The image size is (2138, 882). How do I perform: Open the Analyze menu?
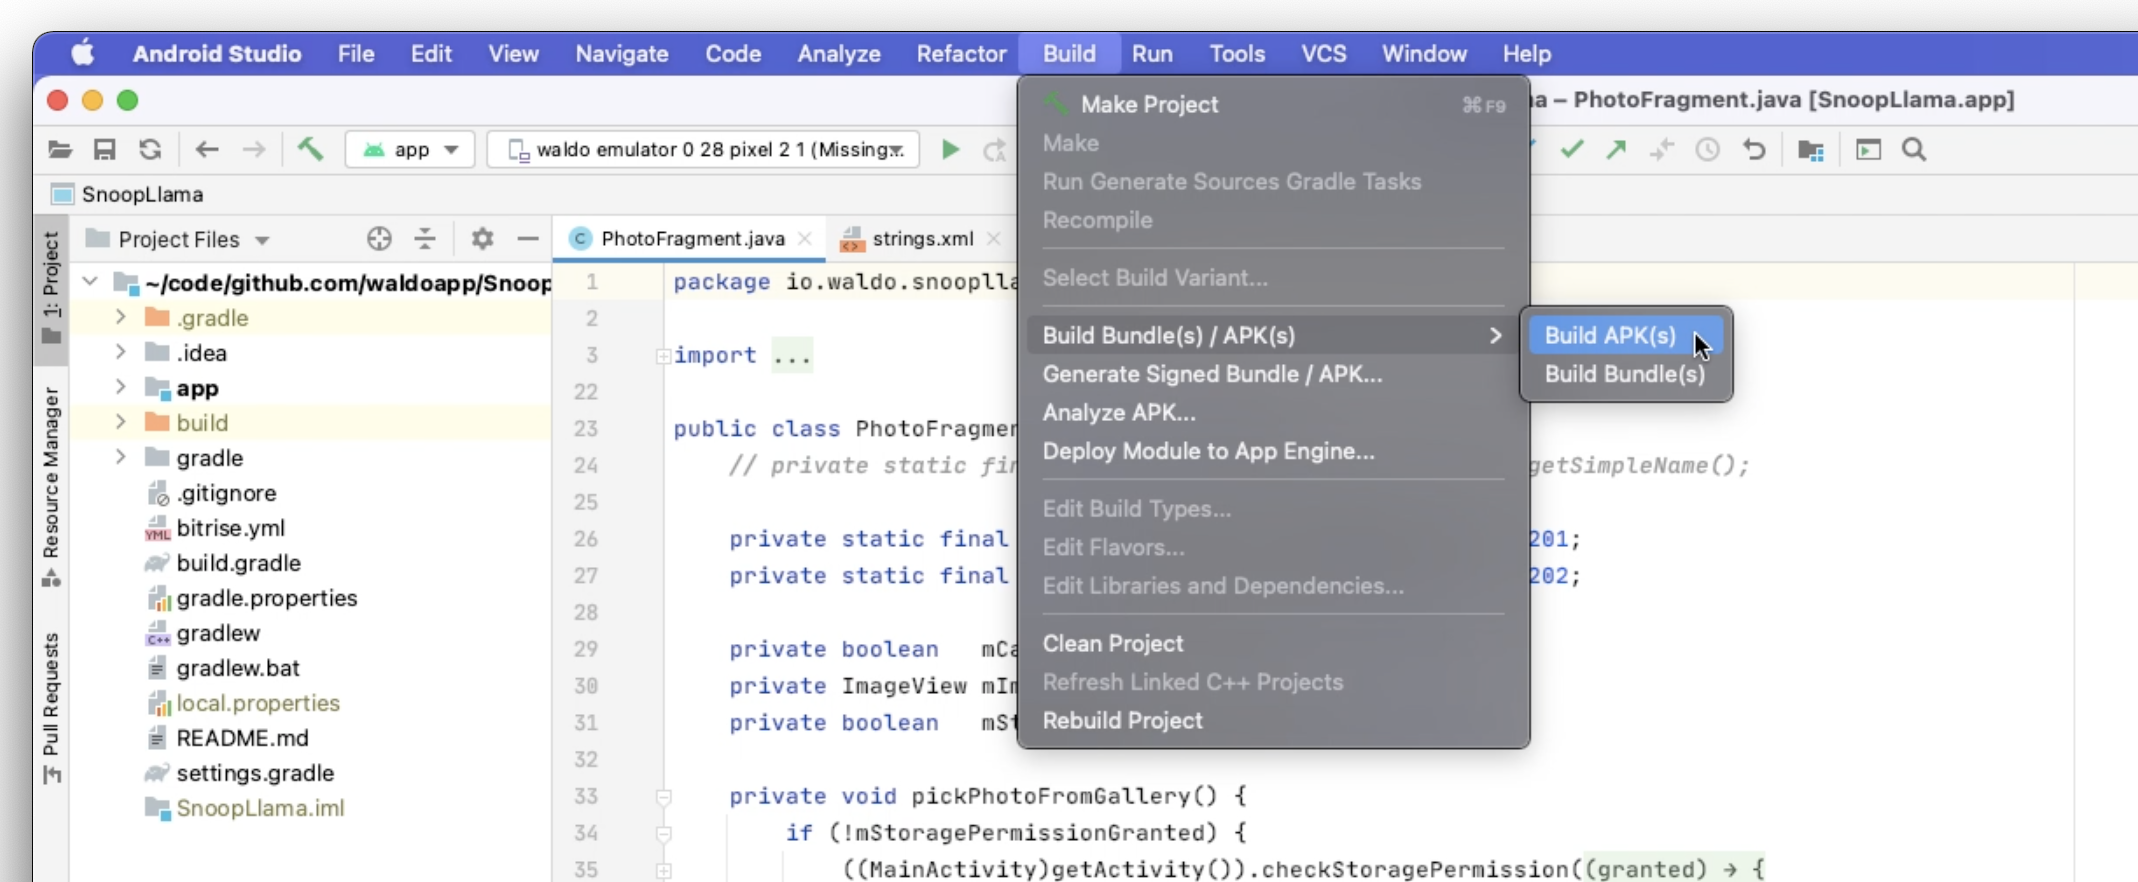click(x=839, y=54)
